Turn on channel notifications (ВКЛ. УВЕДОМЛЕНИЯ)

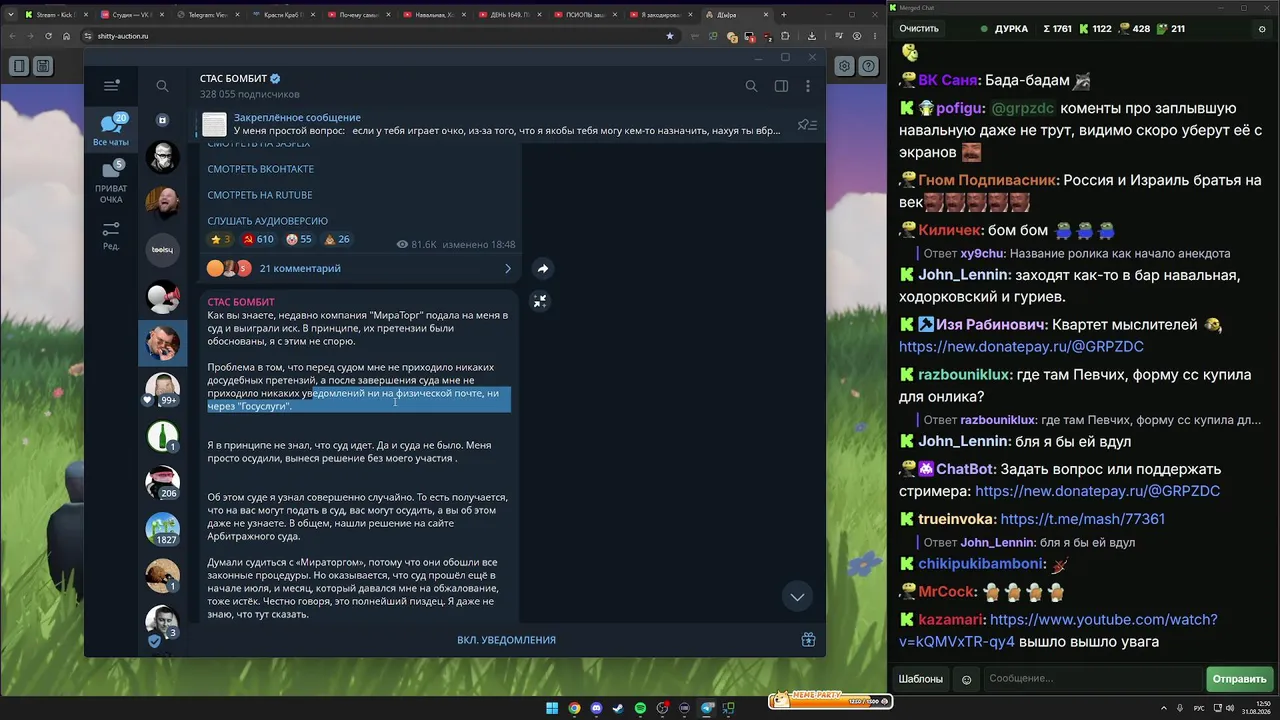point(506,640)
